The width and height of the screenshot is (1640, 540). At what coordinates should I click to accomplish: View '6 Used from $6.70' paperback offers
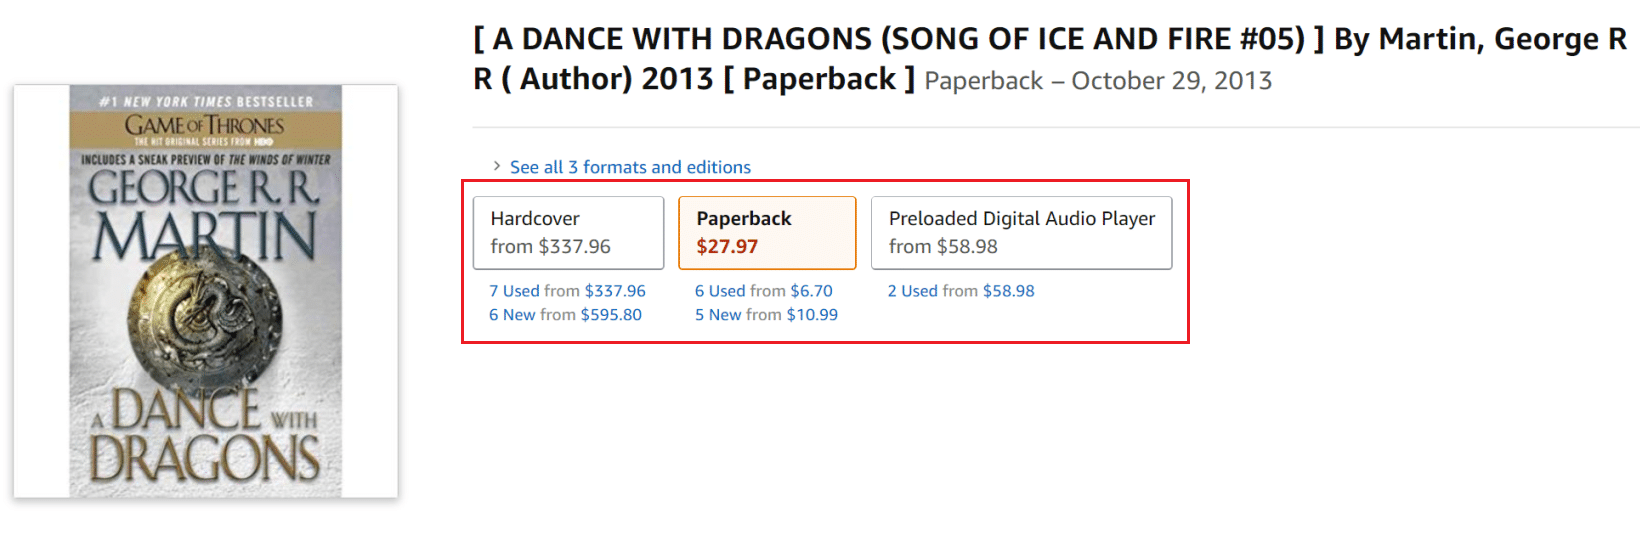763,291
